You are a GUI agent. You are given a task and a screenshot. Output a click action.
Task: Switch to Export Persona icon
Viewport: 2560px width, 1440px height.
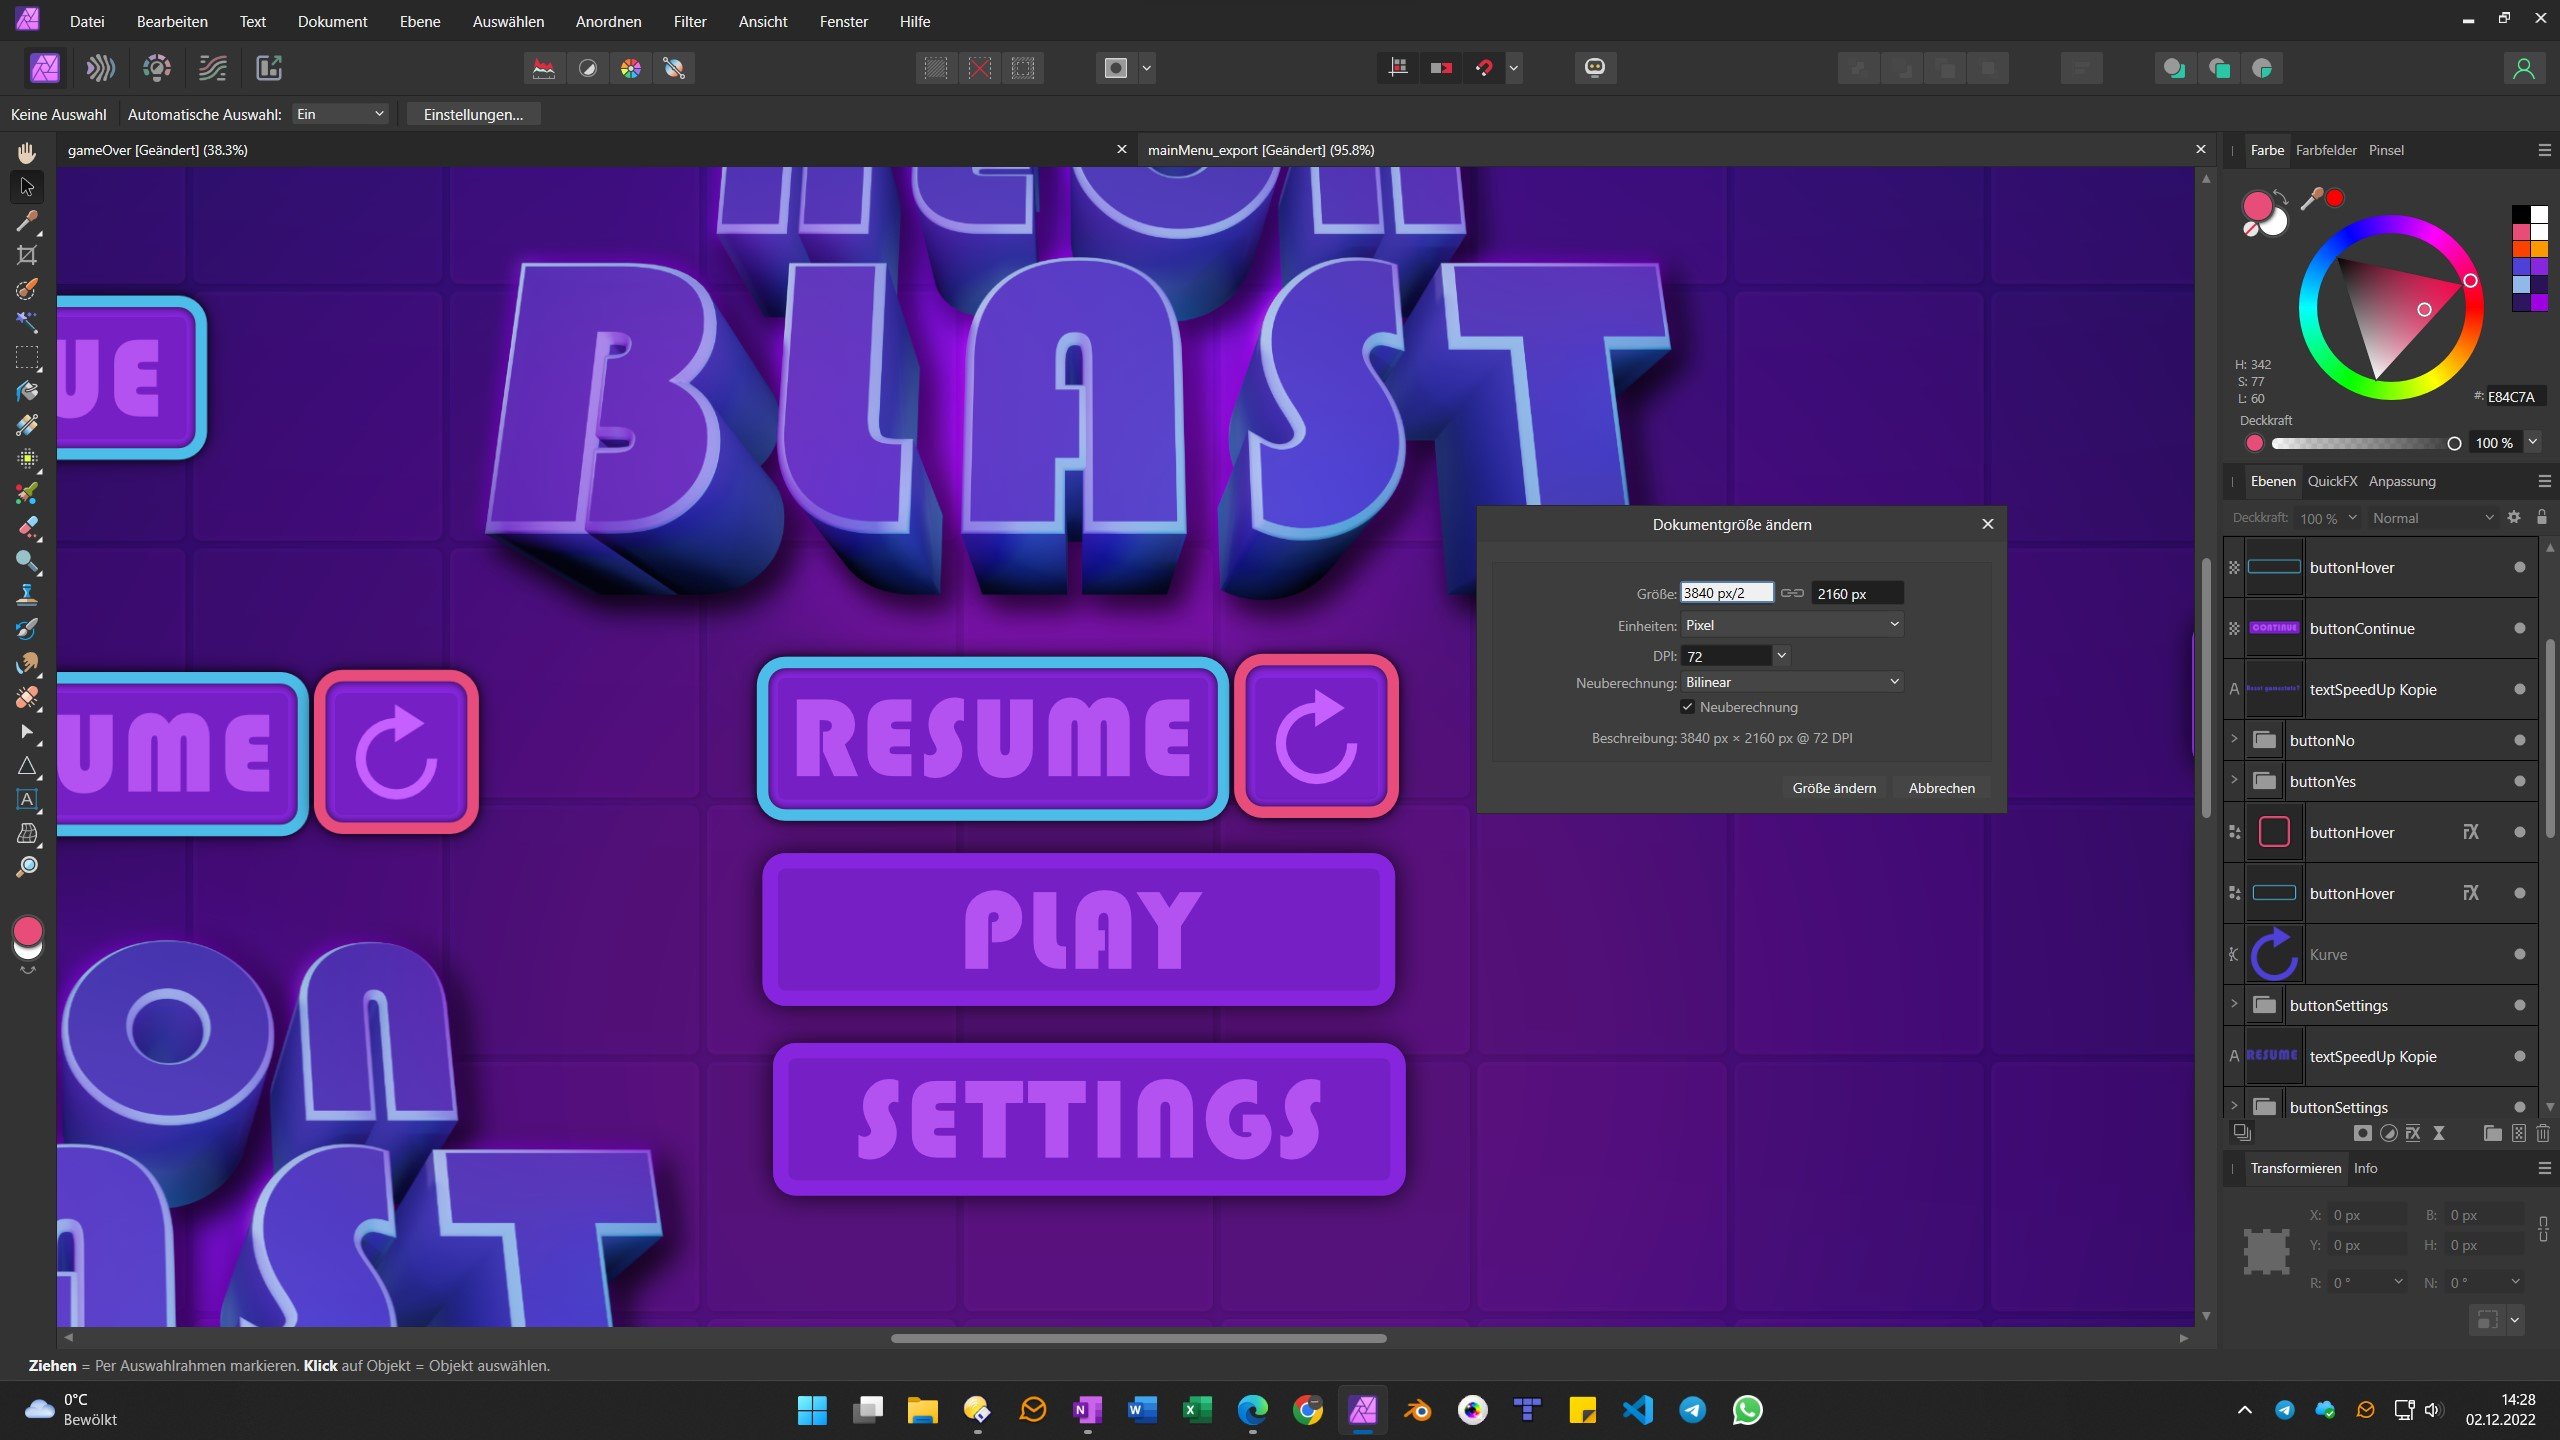pyautogui.click(x=269, y=68)
